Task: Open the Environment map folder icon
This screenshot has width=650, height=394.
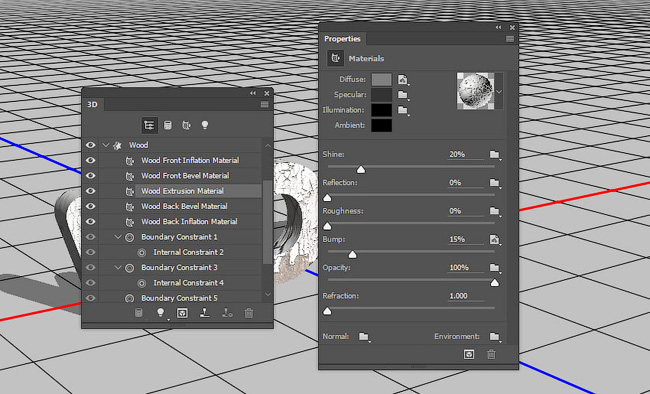Action: [x=495, y=336]
